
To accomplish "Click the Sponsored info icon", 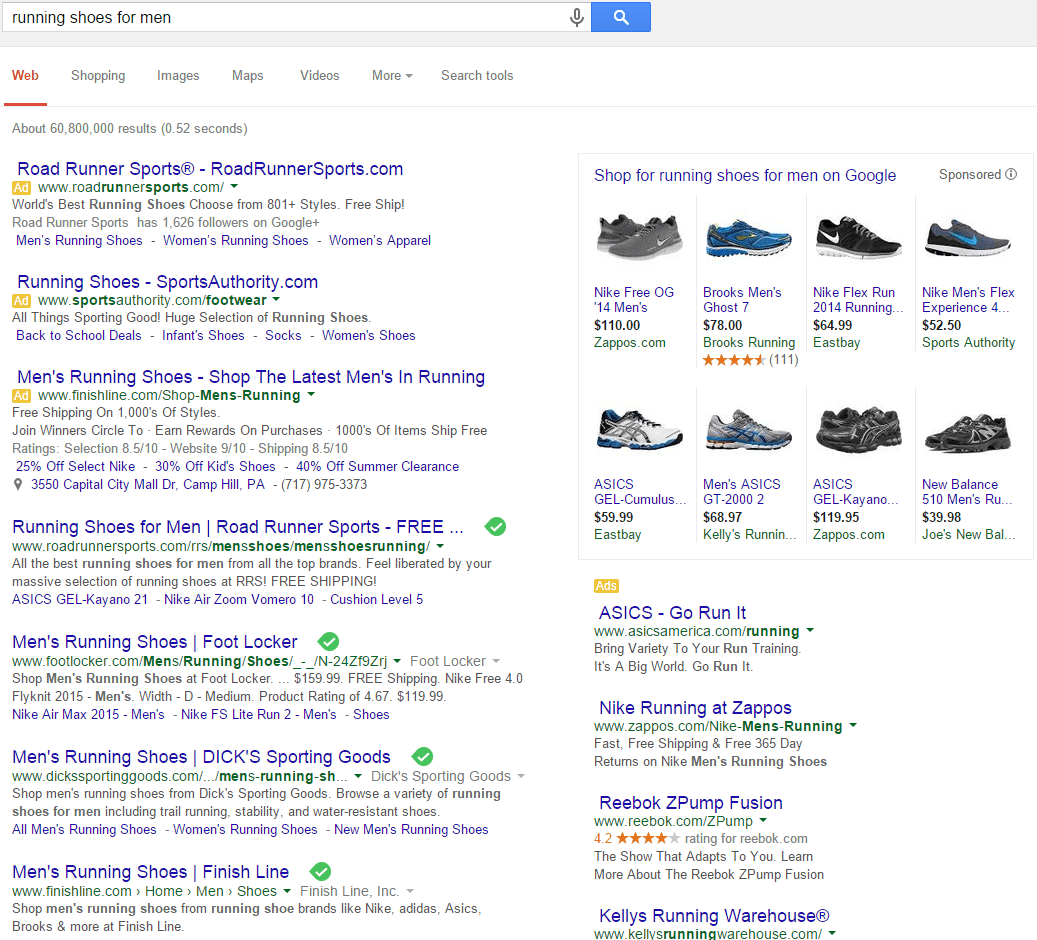I will point(1011,174).
